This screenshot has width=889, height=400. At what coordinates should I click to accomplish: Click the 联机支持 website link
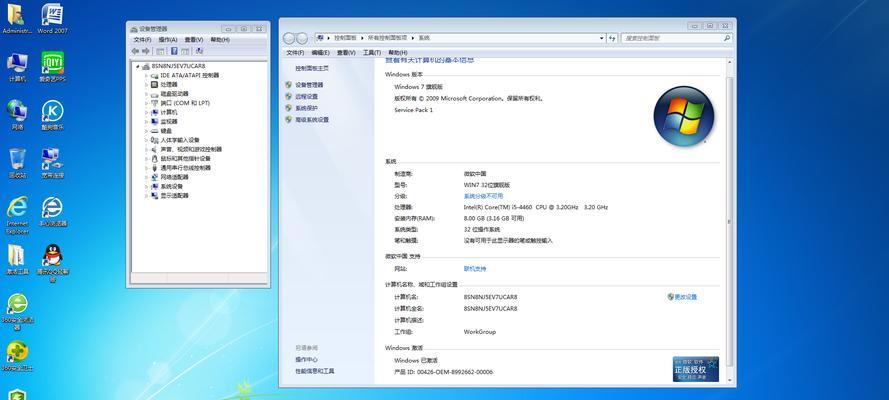click(475, 269)
